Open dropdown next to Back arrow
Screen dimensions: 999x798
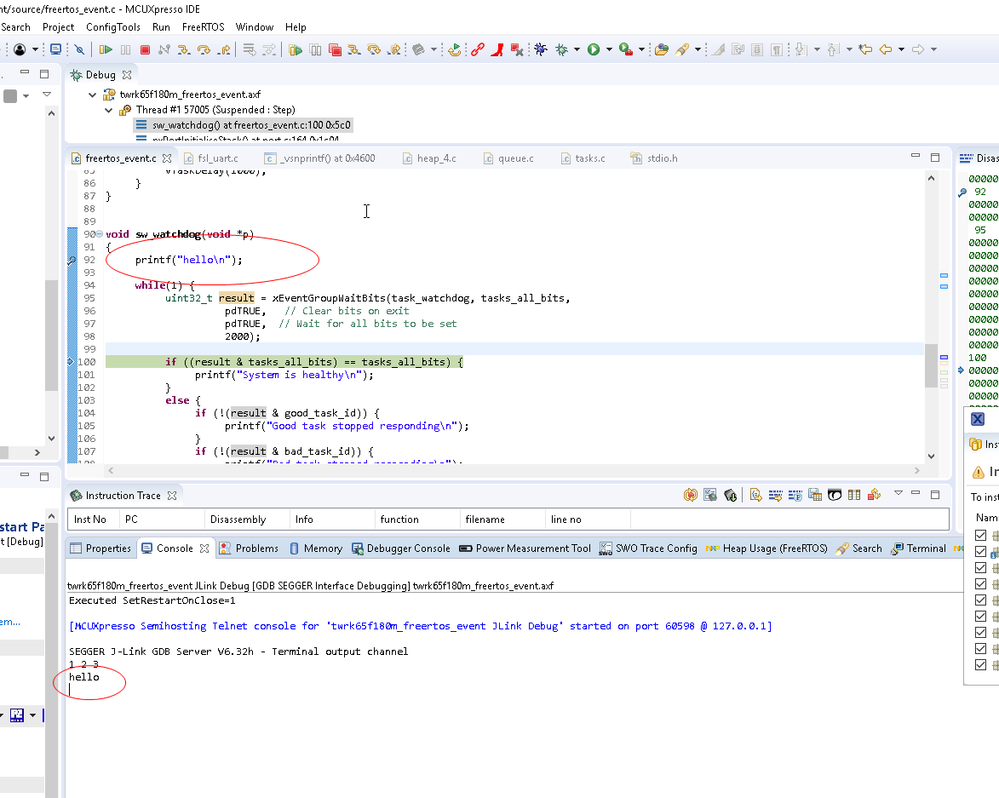point(901,50)
